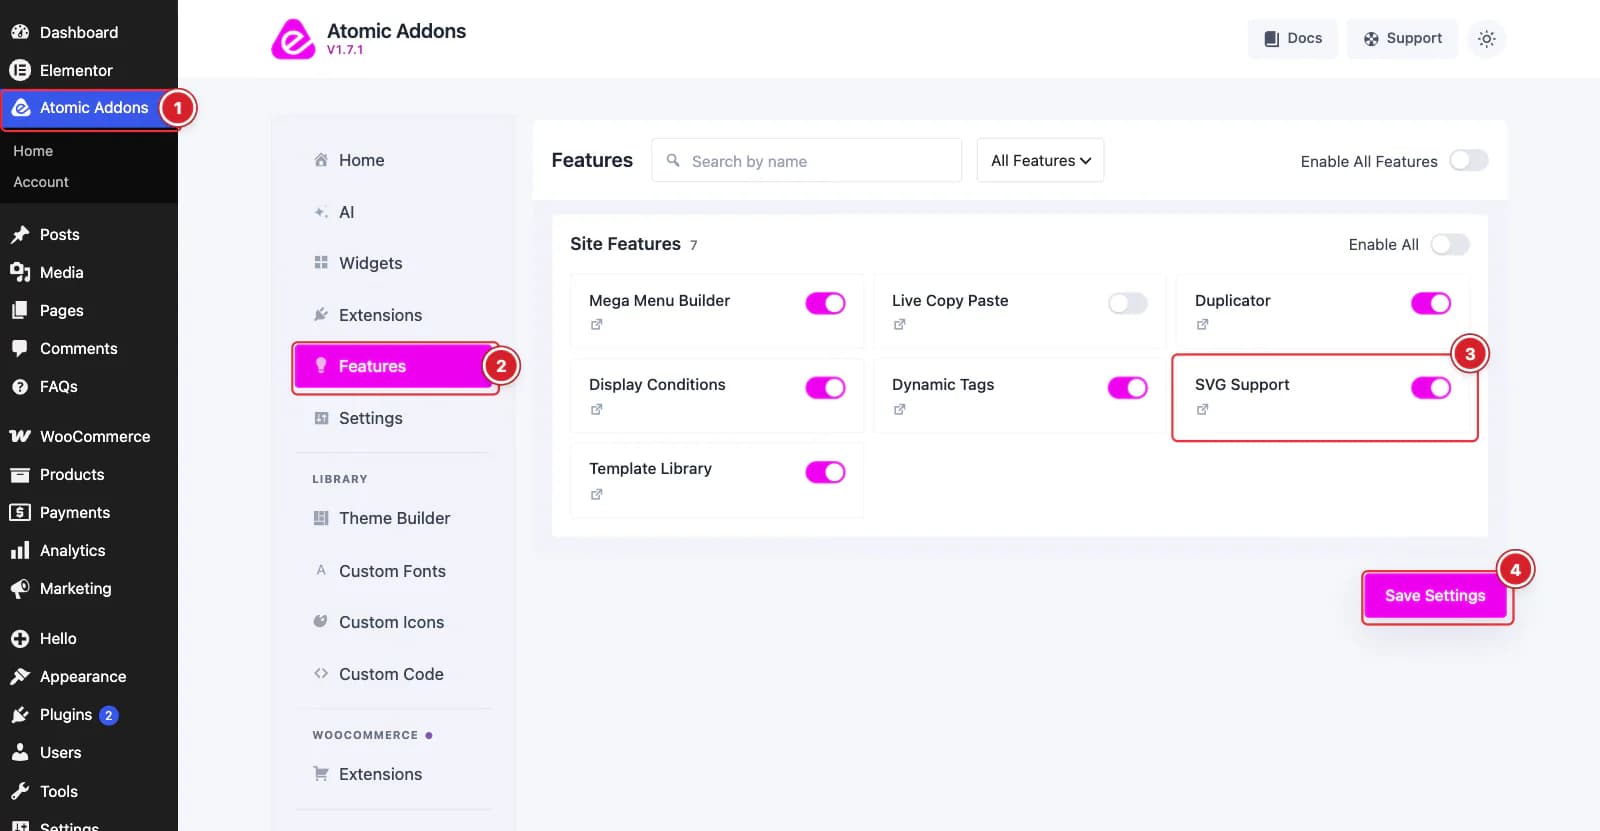Focus the Search by name field

806,160
